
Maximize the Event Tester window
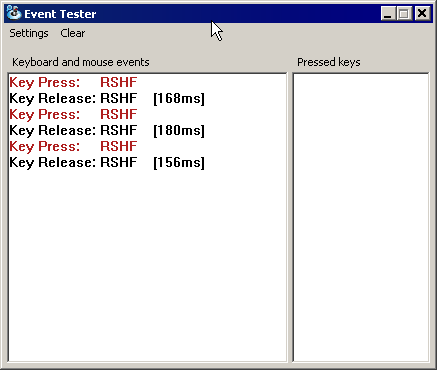click(x=404, y=14)
